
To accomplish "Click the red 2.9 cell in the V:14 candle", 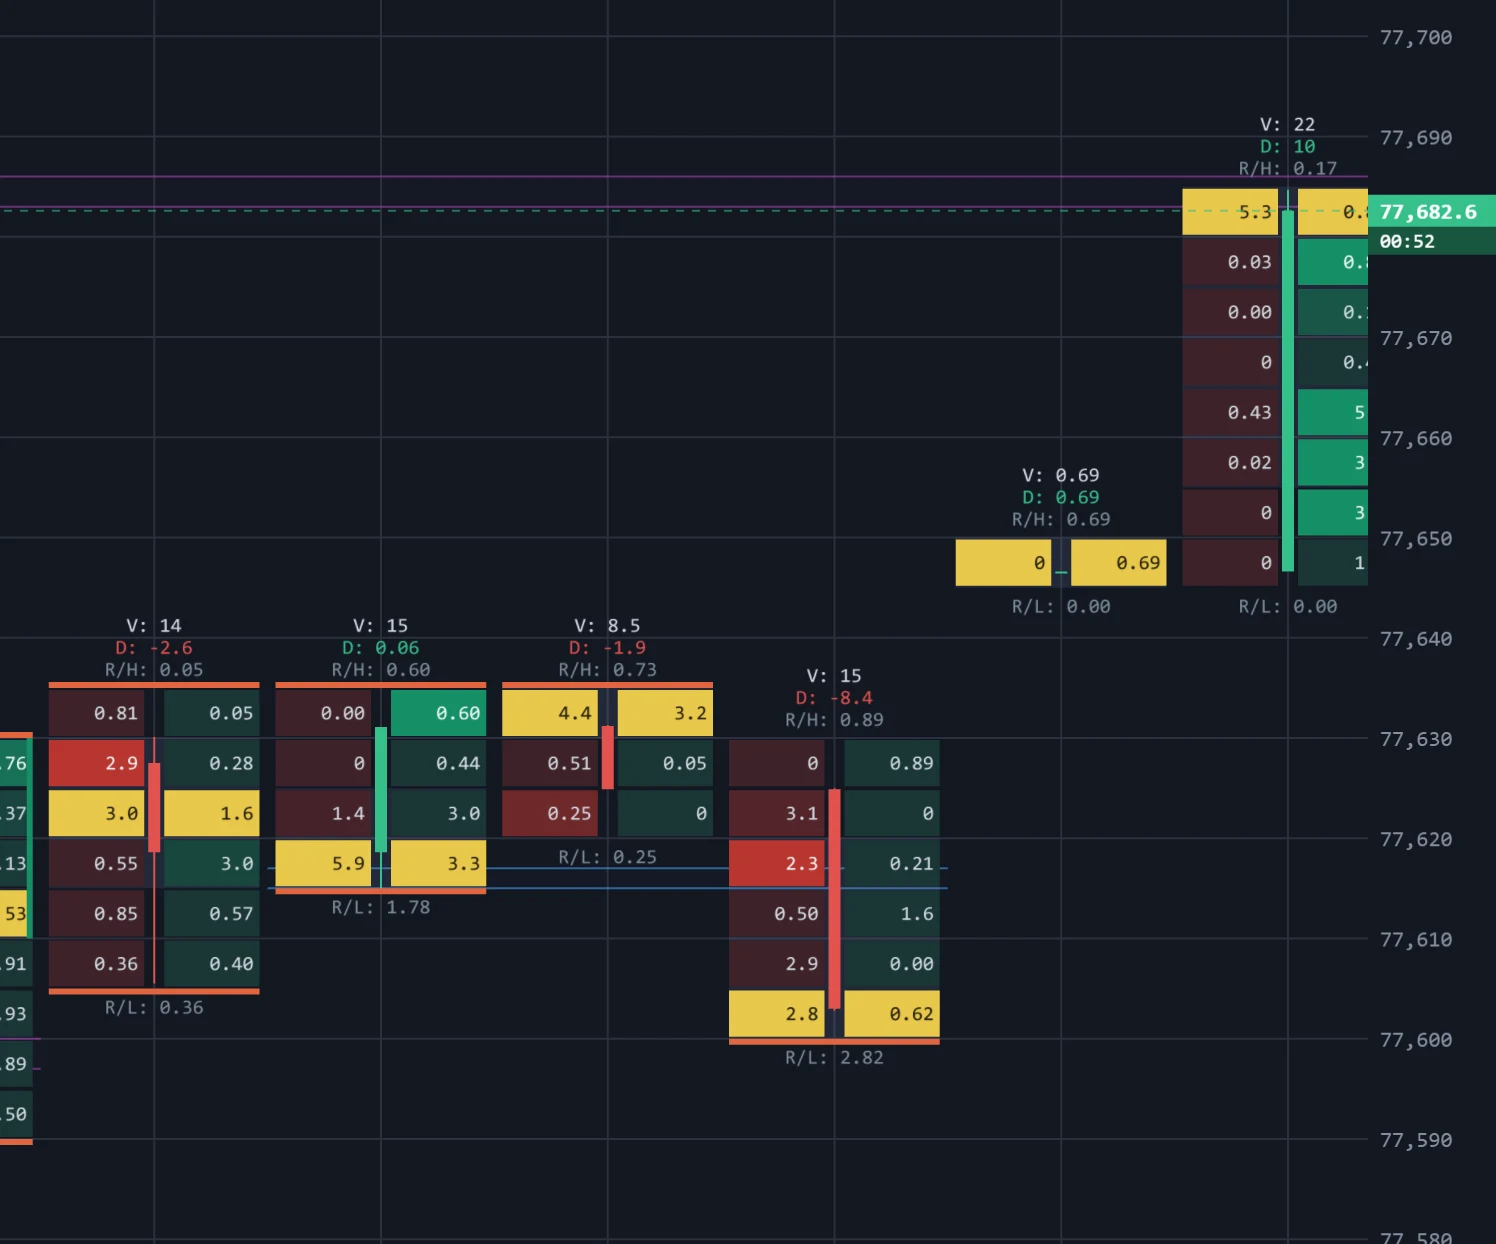I will click(97, 763).
